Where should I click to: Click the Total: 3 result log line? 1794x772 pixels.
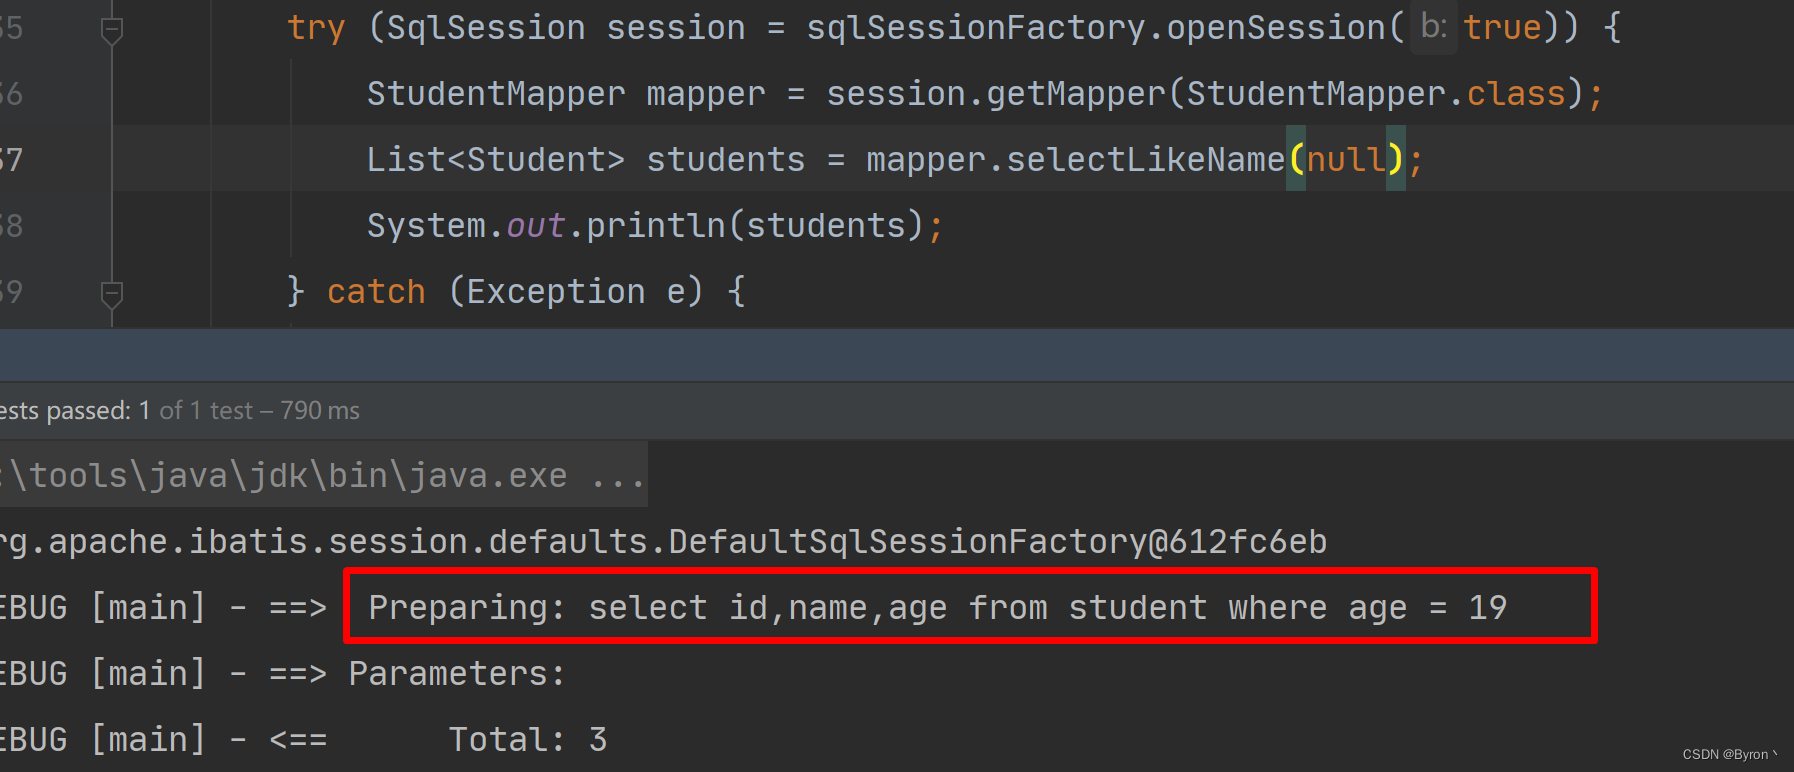[303, 739]
